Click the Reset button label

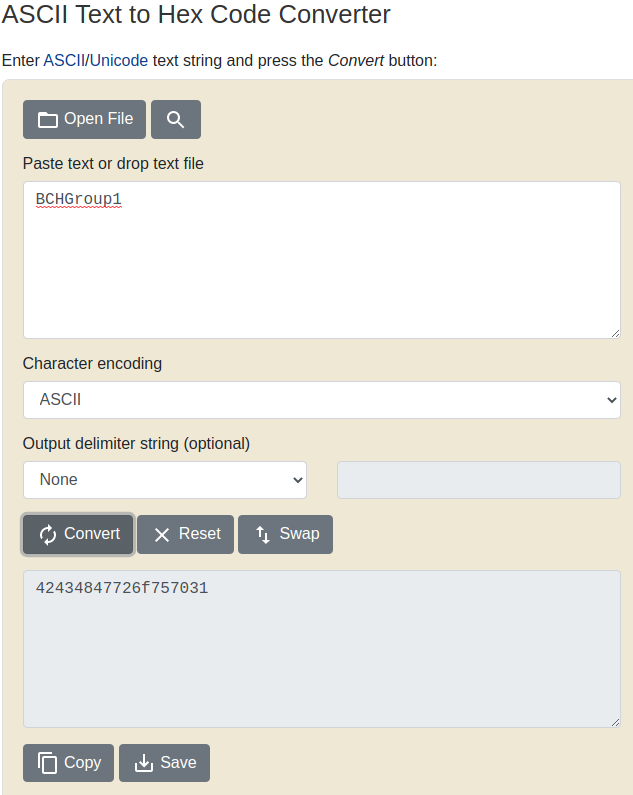click(200, 534)
